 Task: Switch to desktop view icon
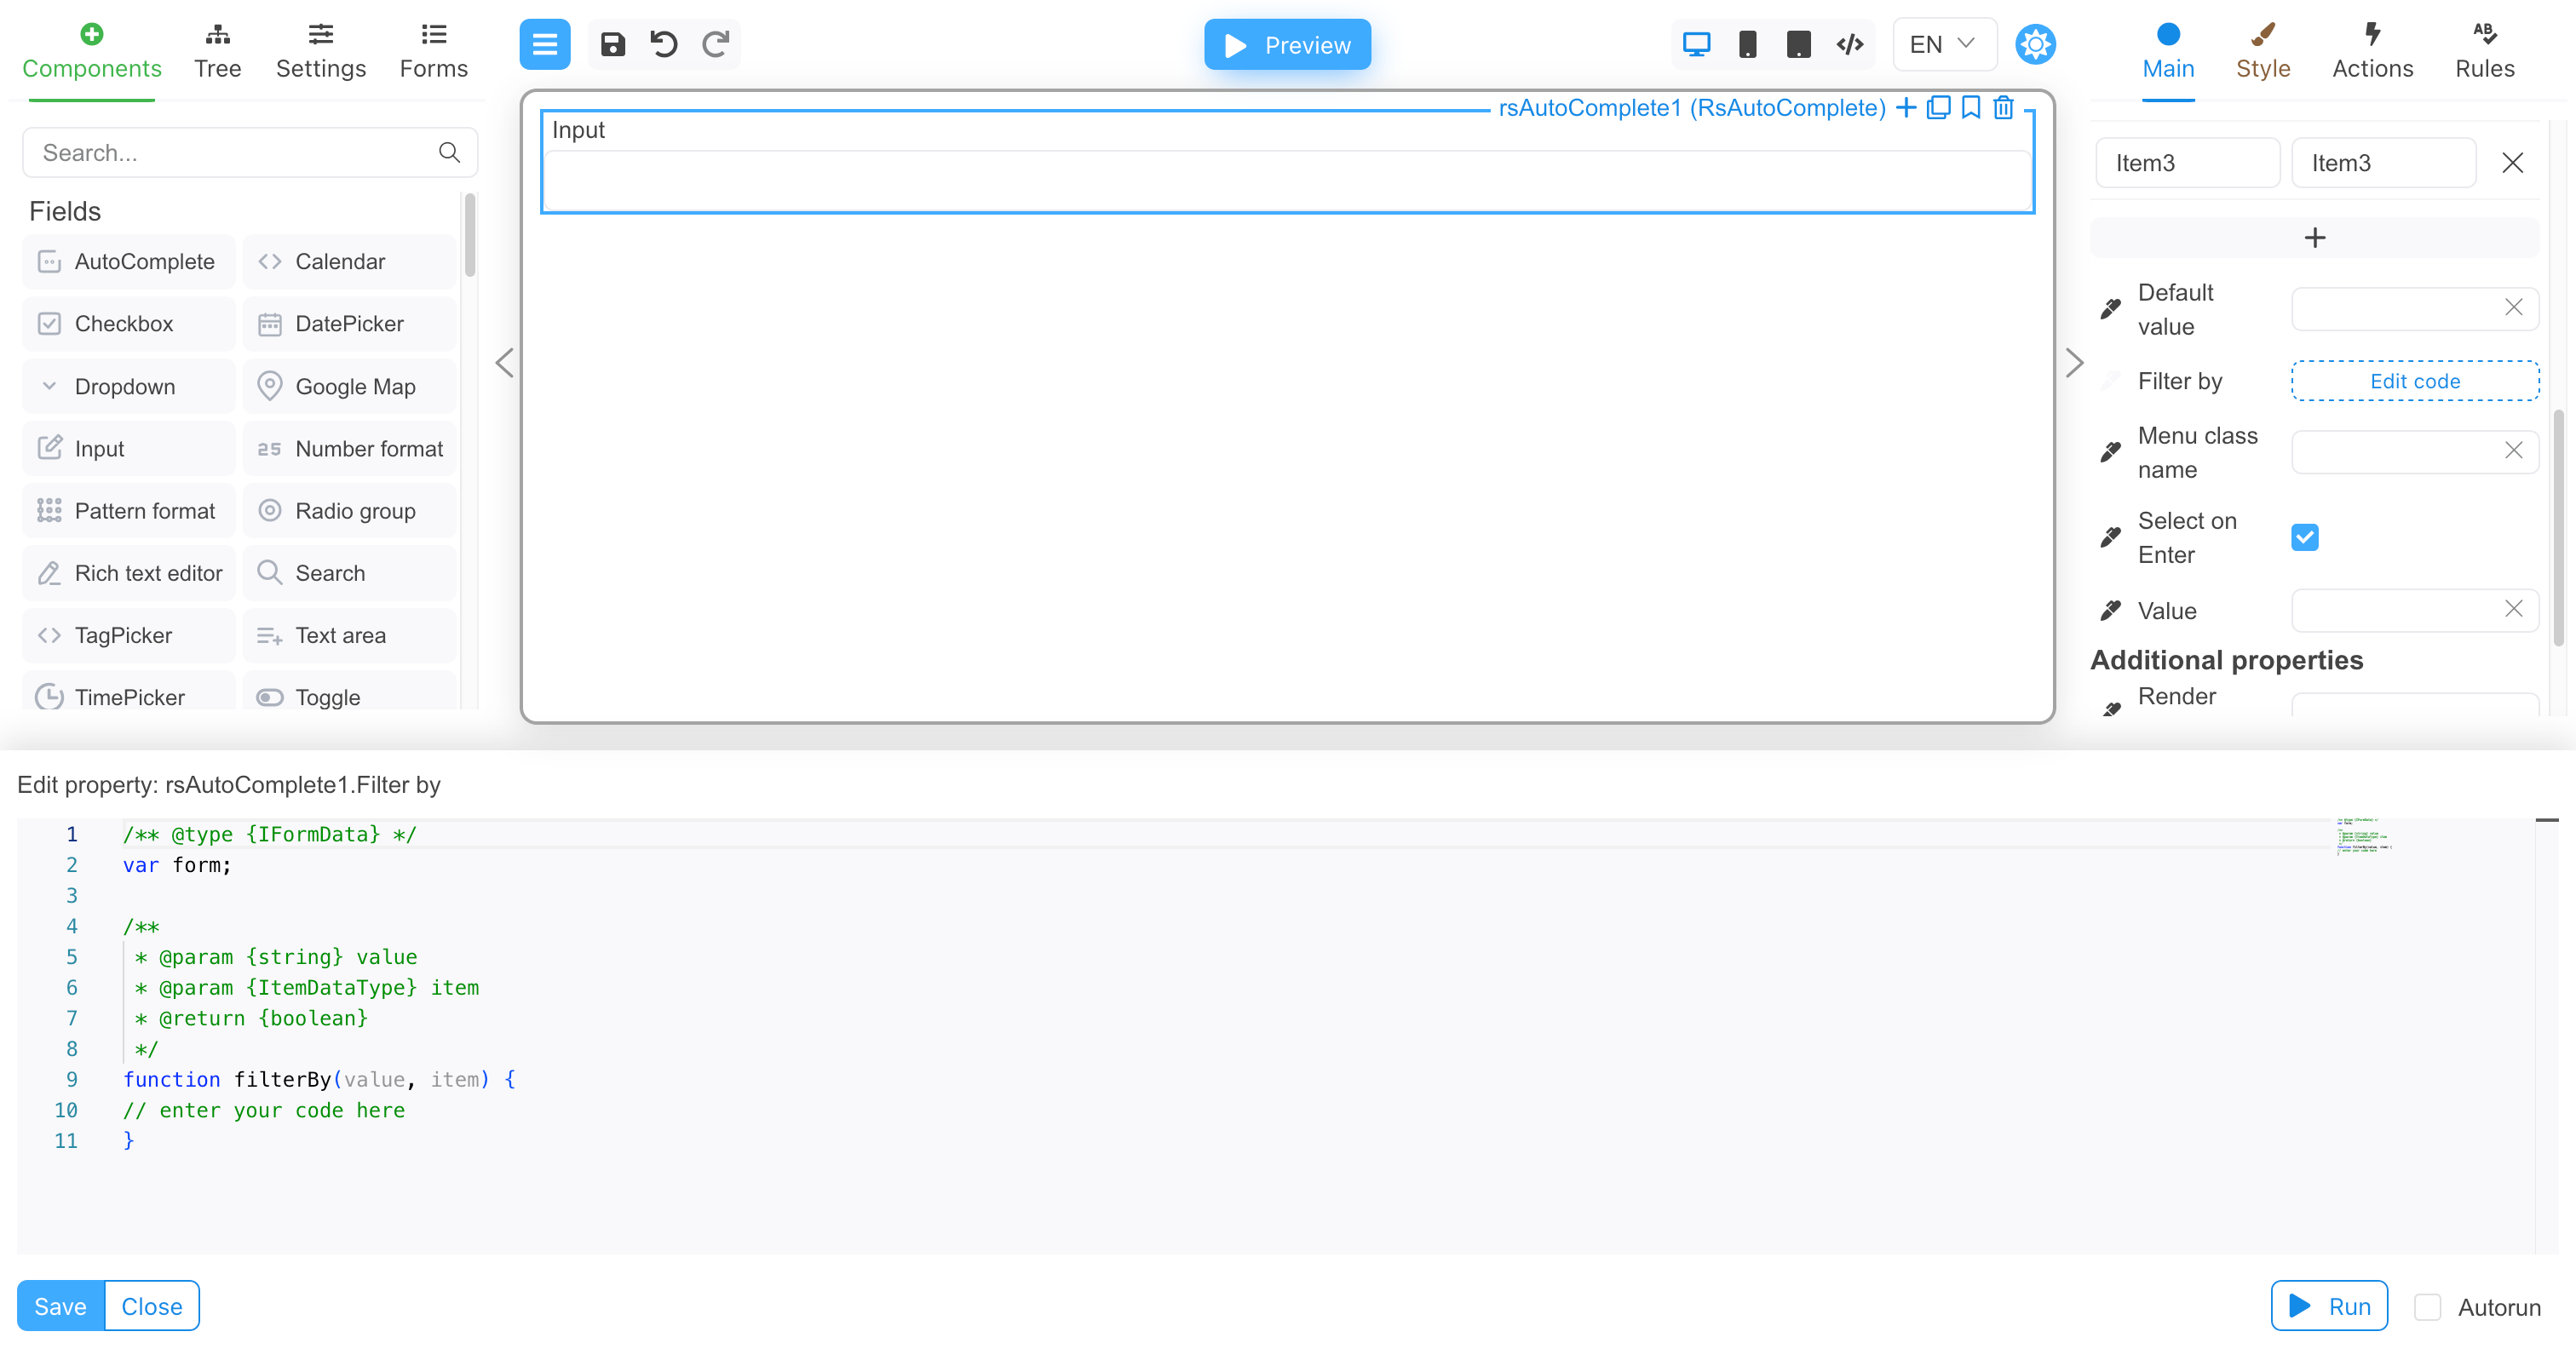click(x=1696, y=45)
